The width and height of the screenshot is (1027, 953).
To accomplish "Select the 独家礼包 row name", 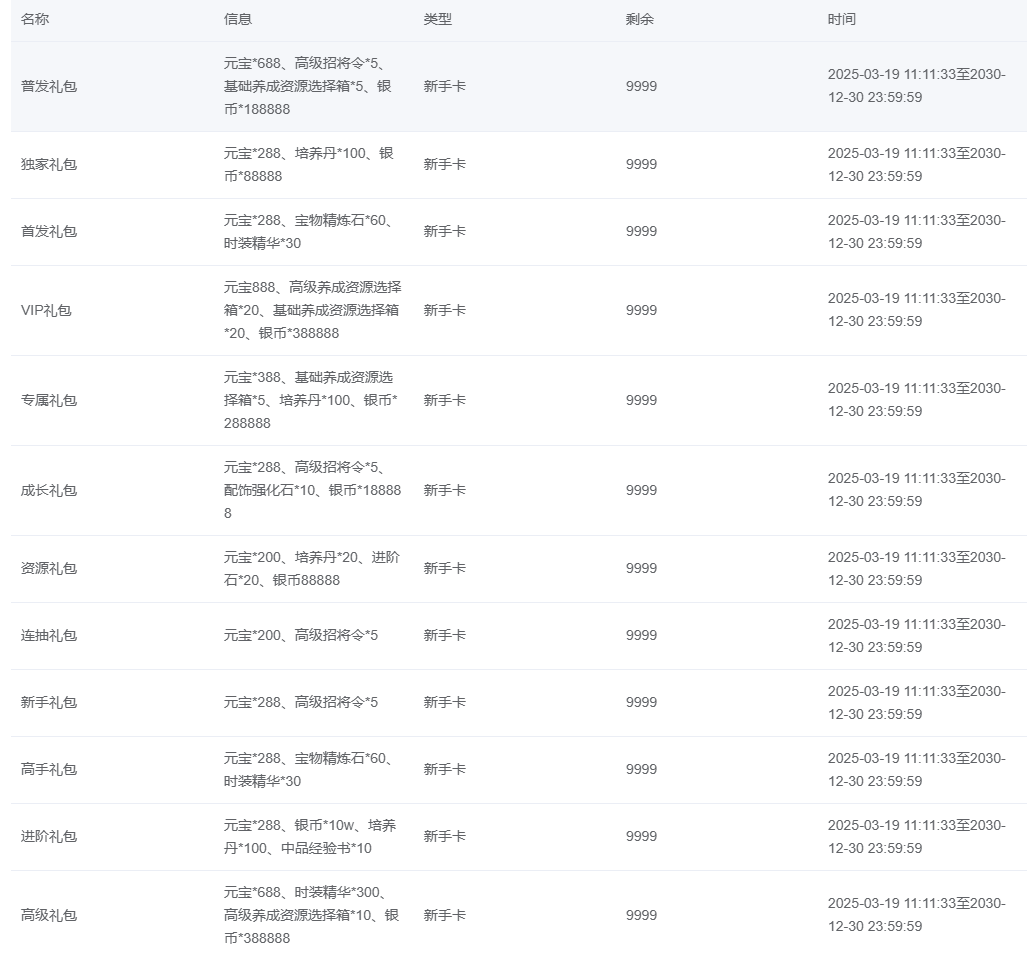I will (x=49, y=164).
